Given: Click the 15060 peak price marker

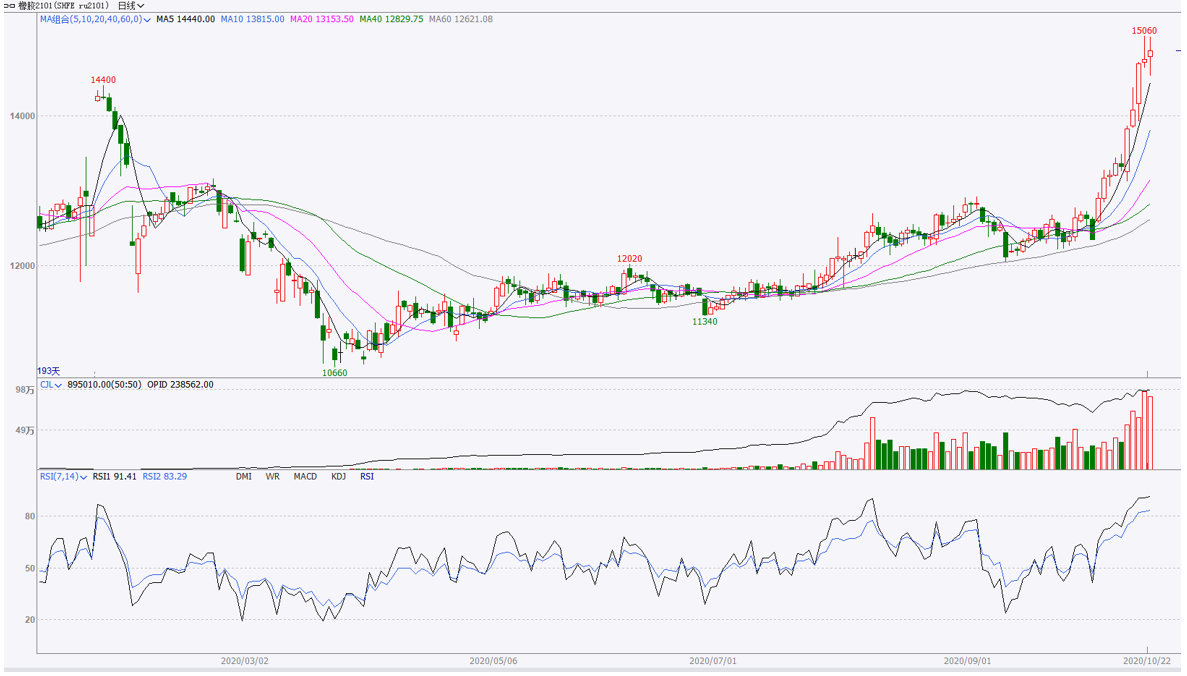Looking at the screenshot, I should click(1144, 31).
